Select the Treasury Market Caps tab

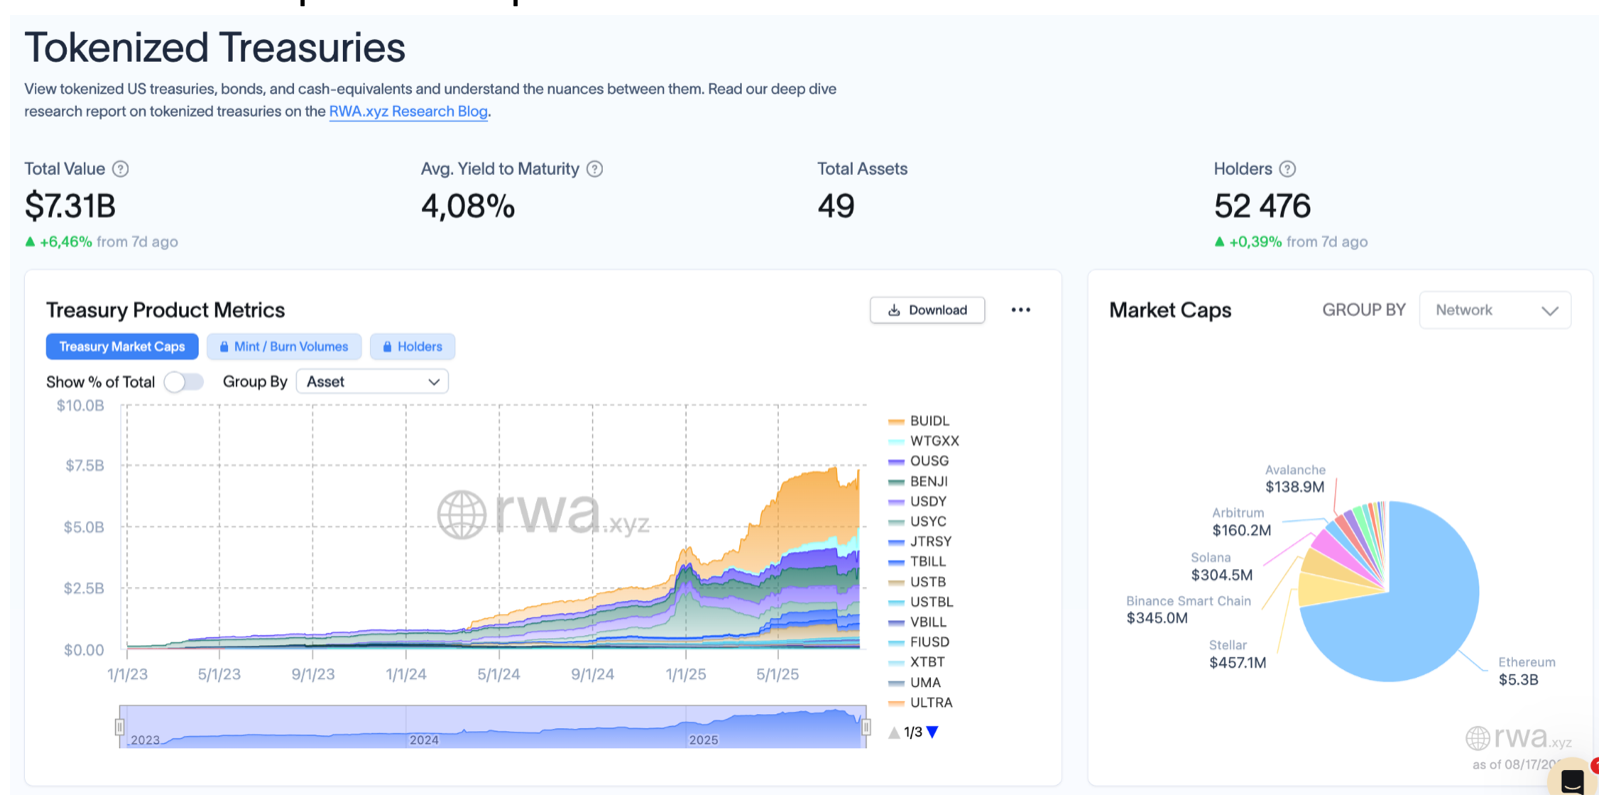(122, 347)
